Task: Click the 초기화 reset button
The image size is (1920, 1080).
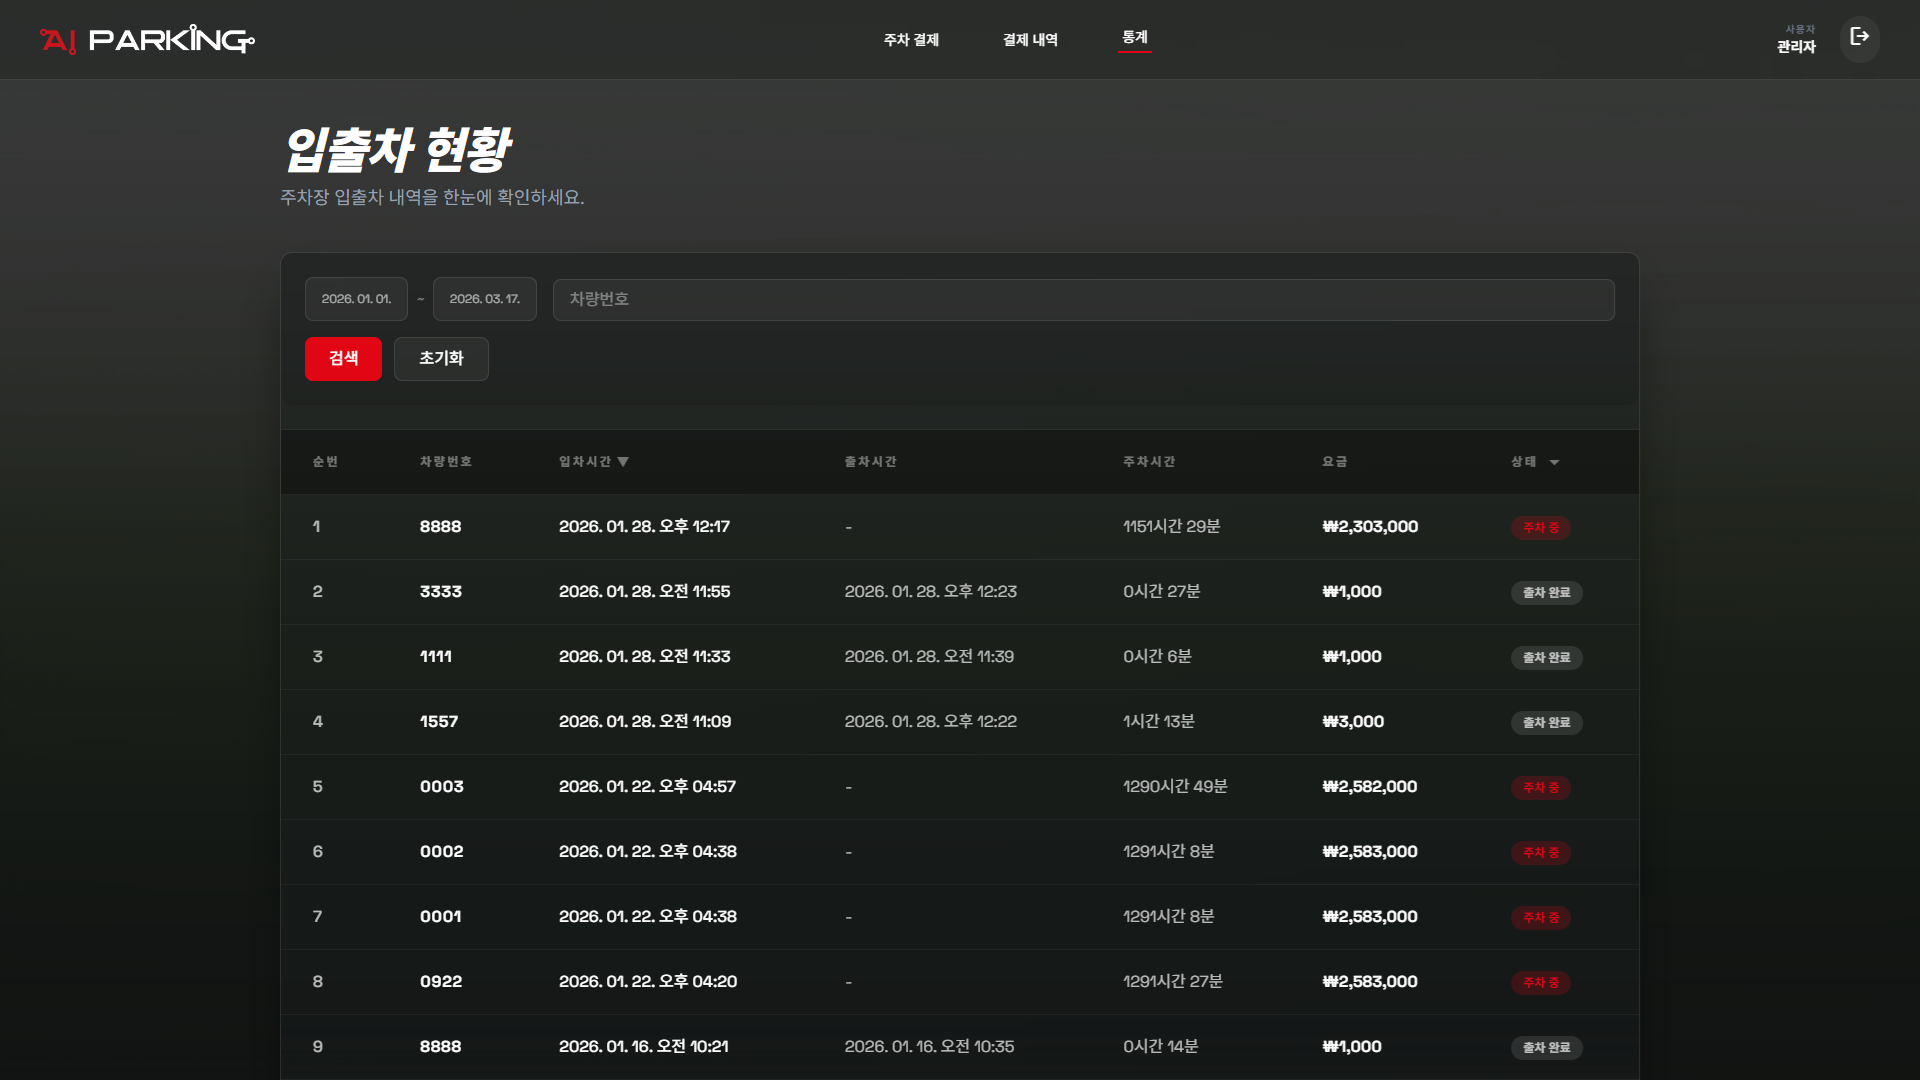Action: coord(441,358)
